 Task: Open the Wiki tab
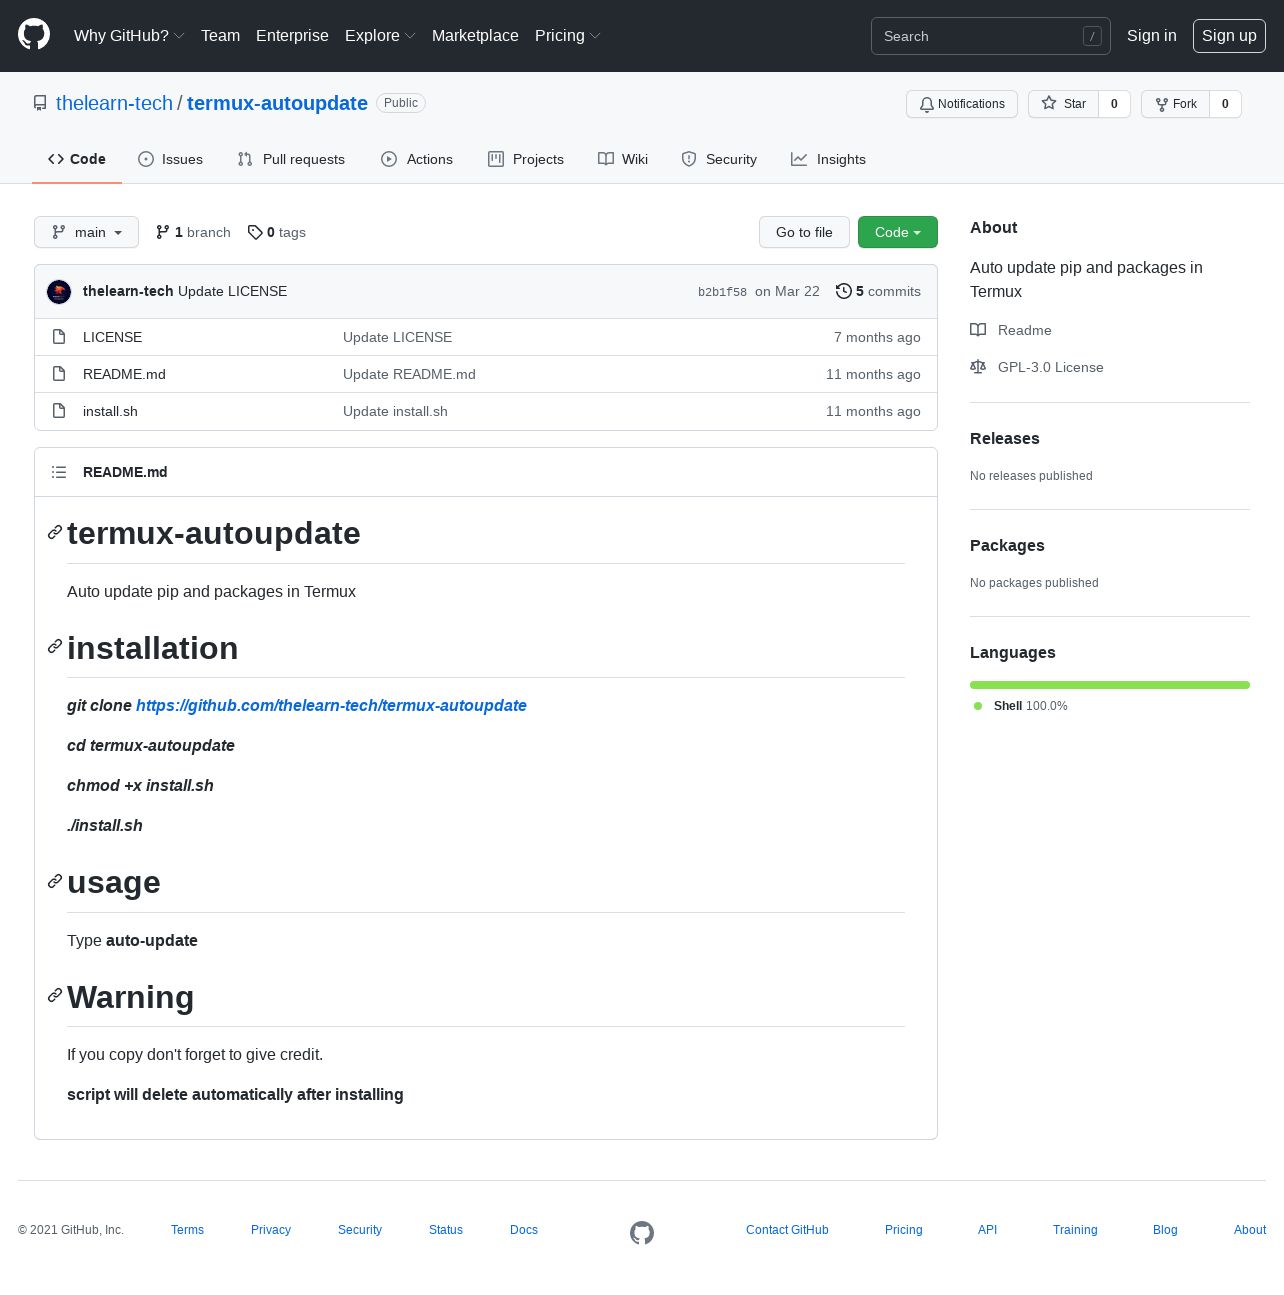pos(623,159)
